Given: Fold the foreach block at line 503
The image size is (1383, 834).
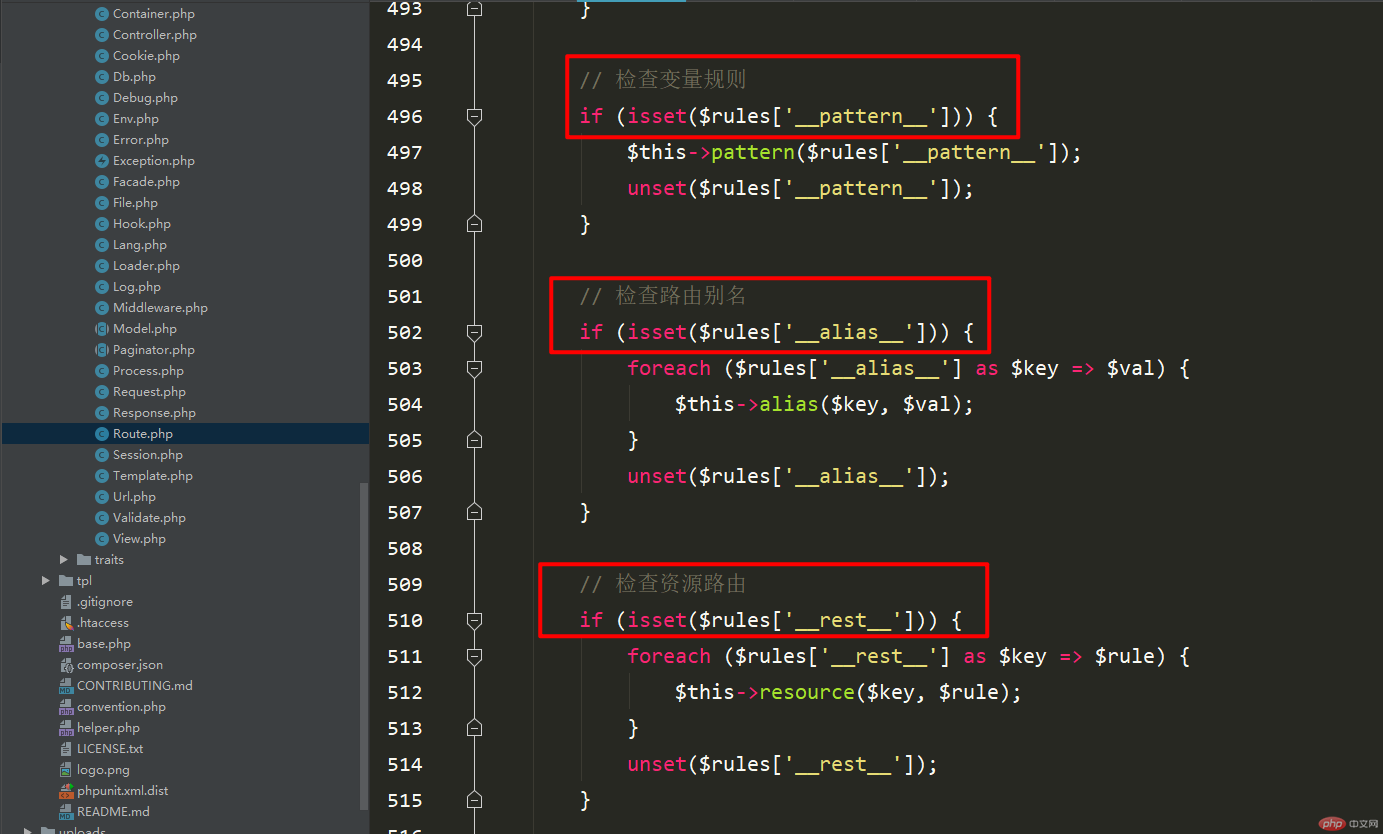Looking at the screenshot, I should click(475, 368).
